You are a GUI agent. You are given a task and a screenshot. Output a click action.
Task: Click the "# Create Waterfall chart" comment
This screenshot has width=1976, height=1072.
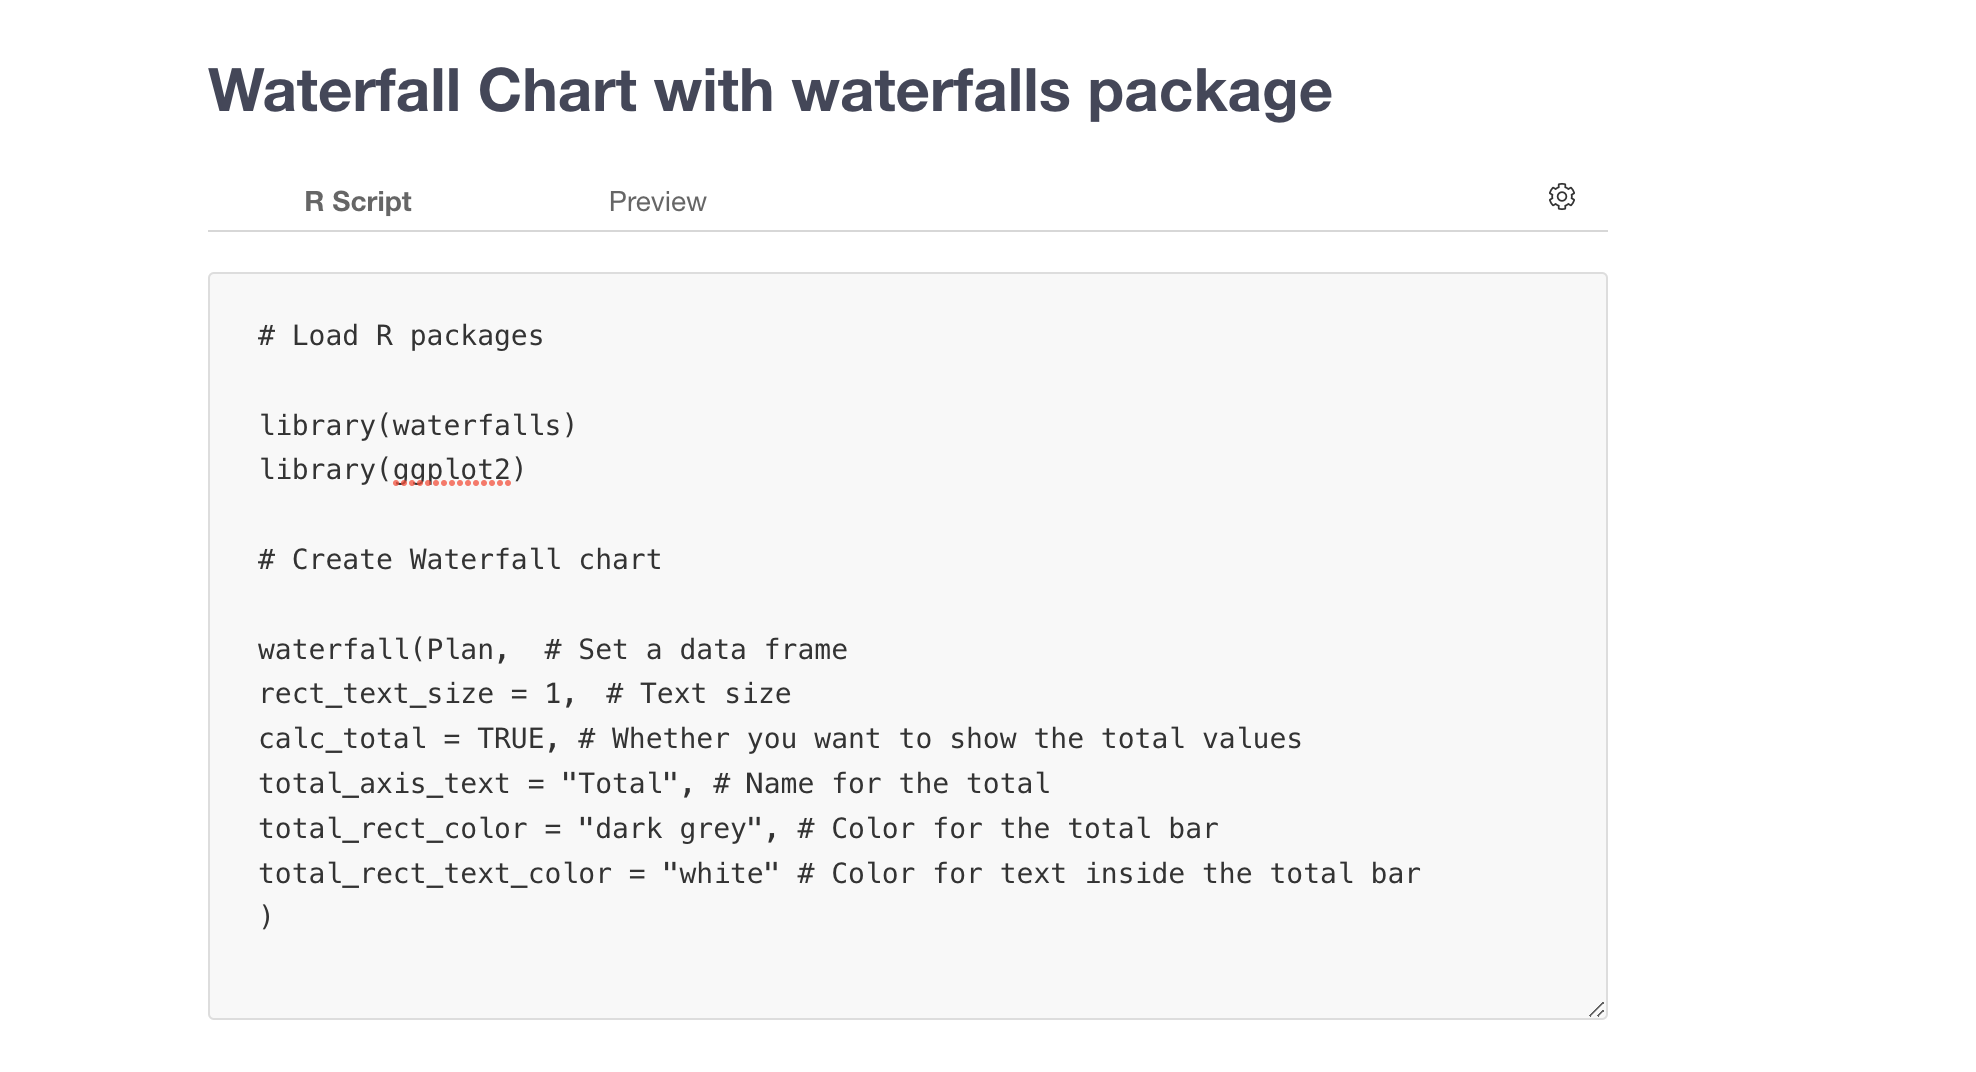point(460,559)
